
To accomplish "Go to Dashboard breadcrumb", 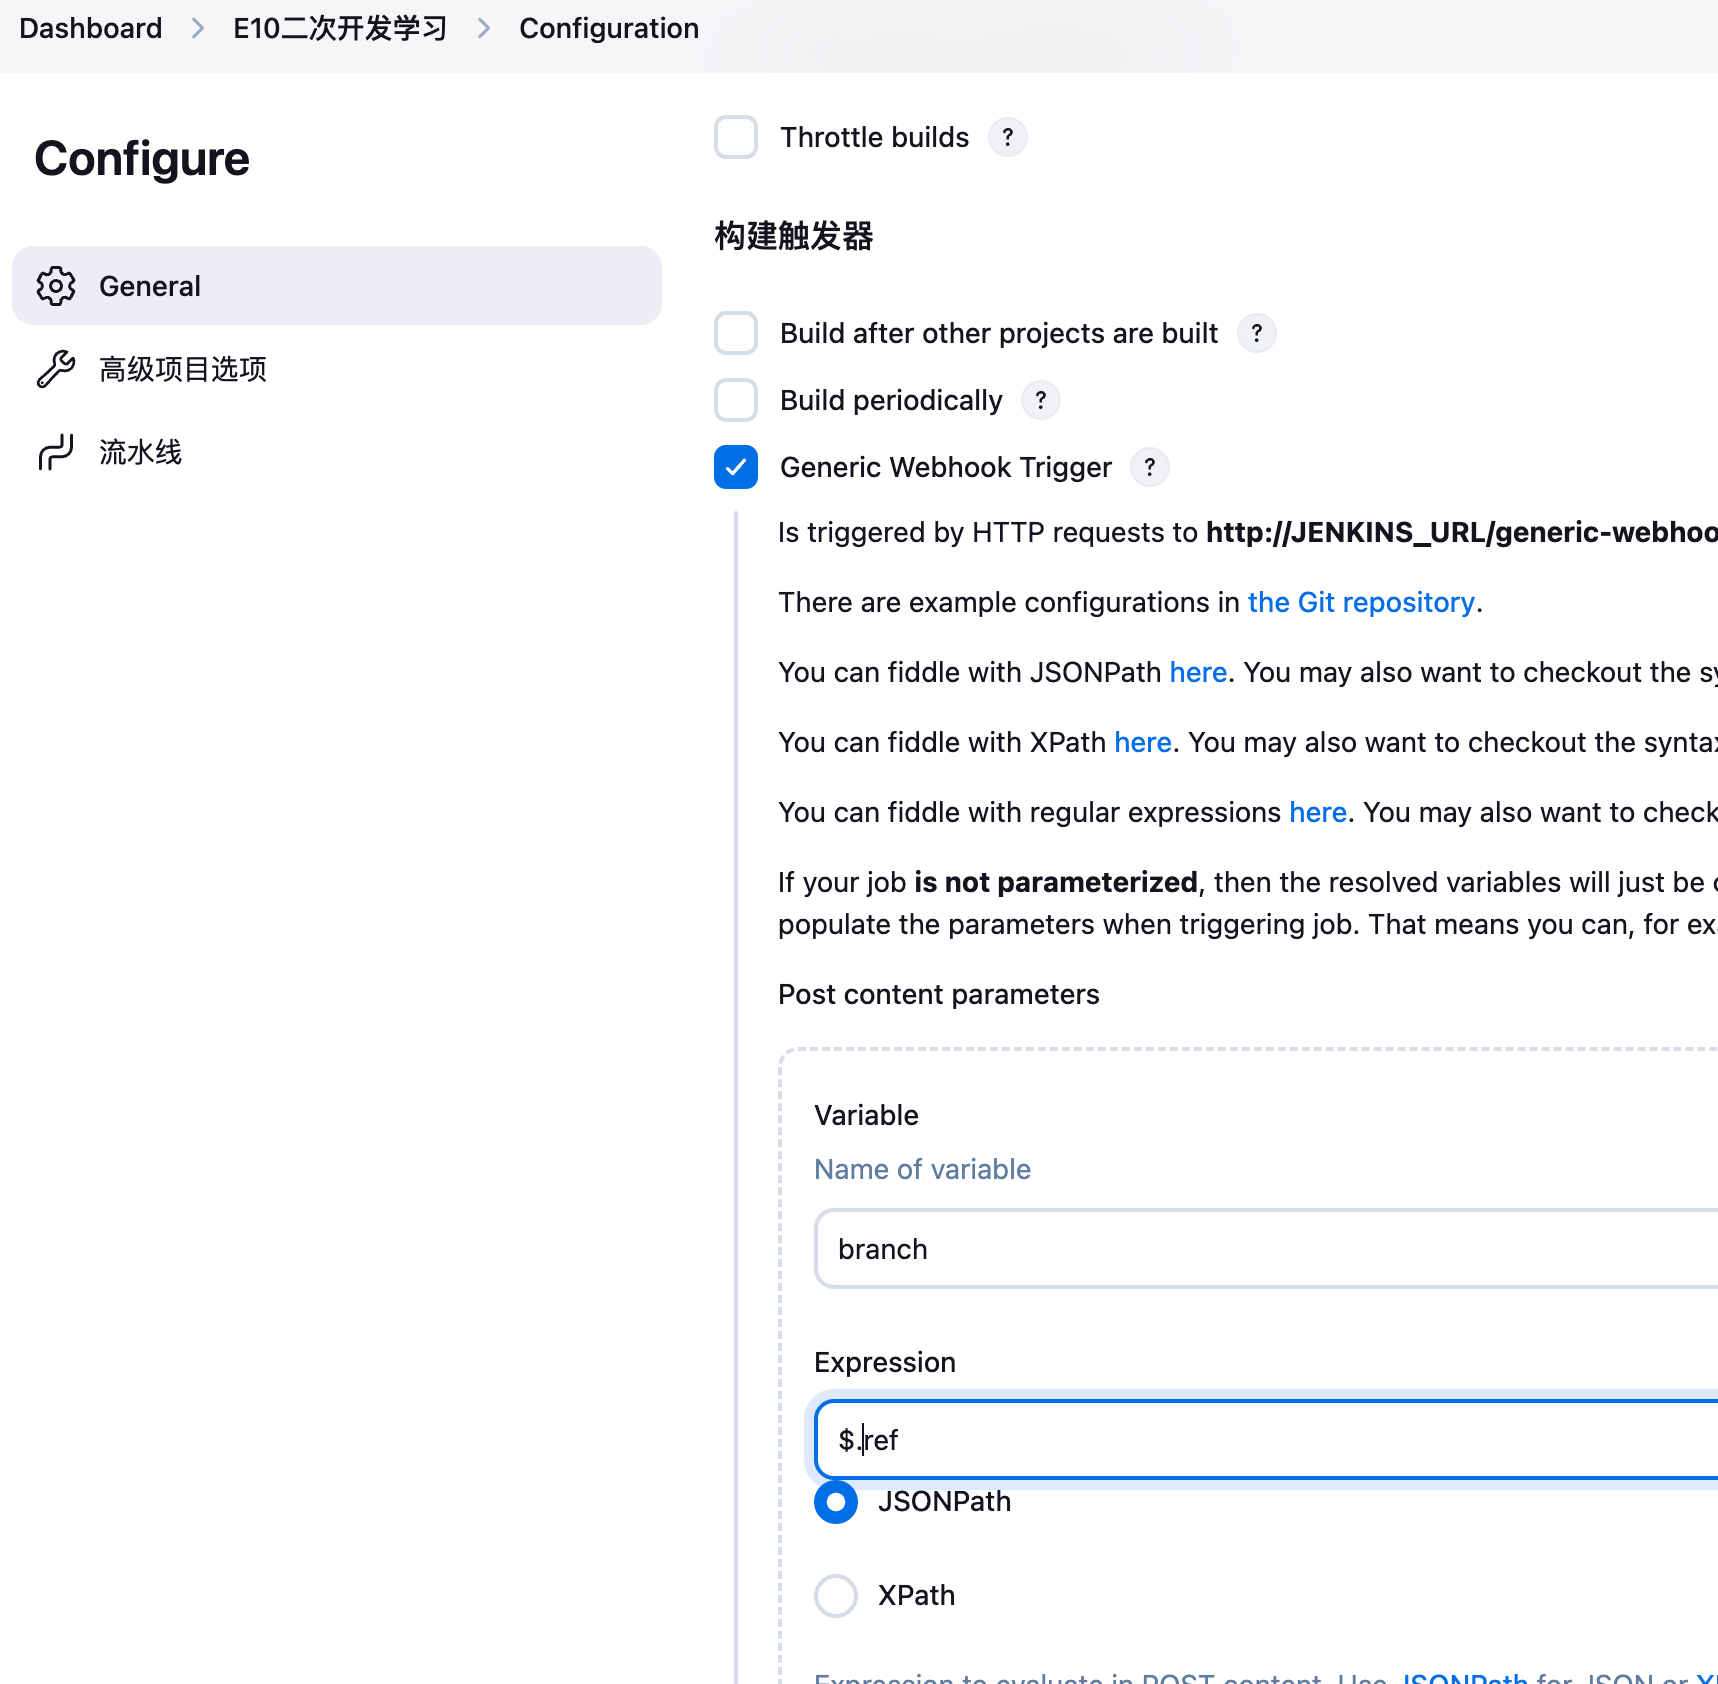I will coord(91,28).
